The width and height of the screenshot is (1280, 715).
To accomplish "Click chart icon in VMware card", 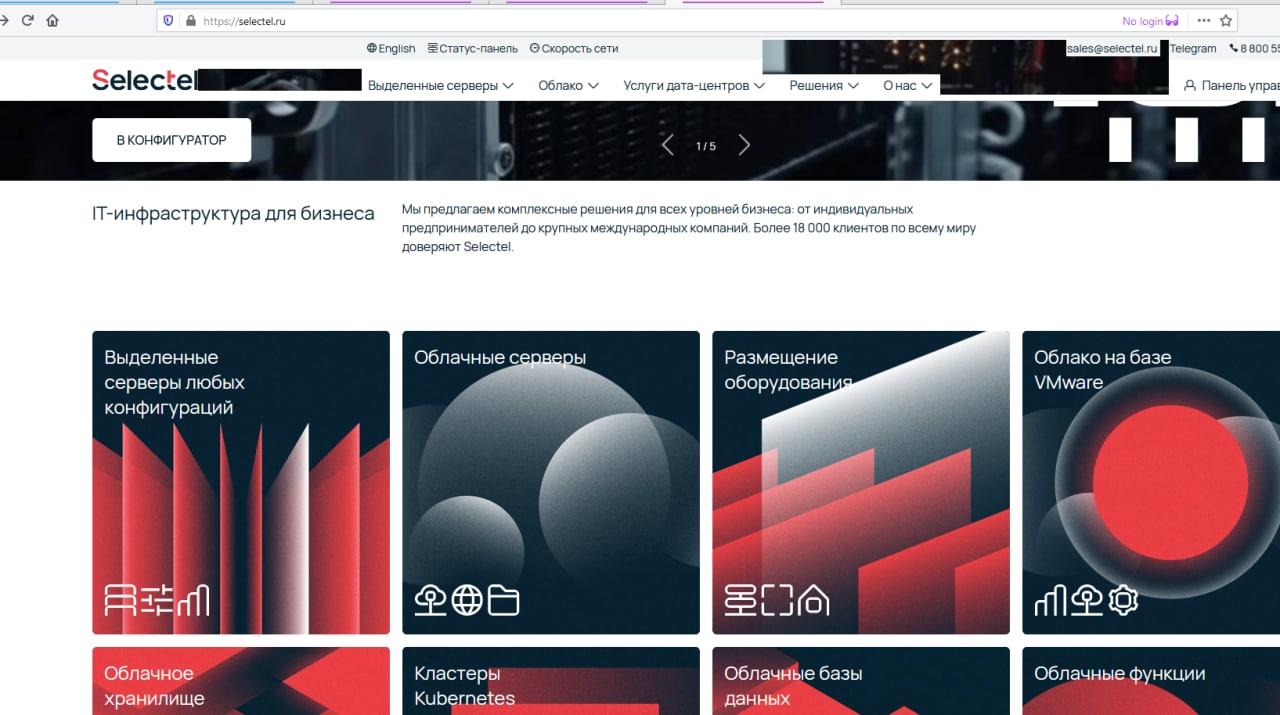I will (1050, 600).
